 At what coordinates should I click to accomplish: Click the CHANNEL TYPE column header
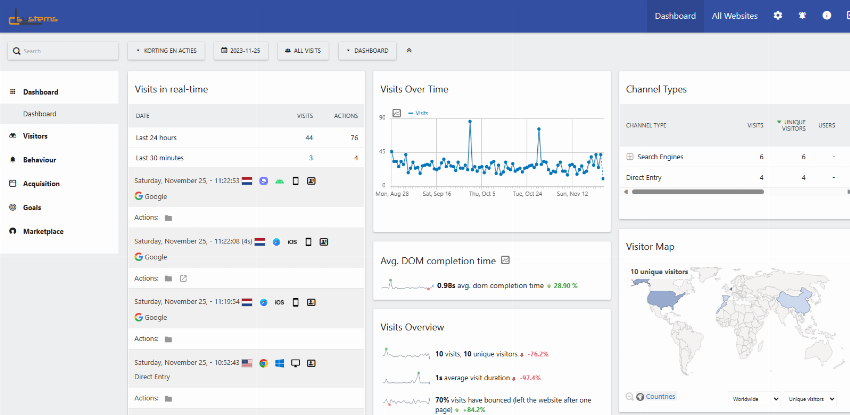(x=646, y=125)
